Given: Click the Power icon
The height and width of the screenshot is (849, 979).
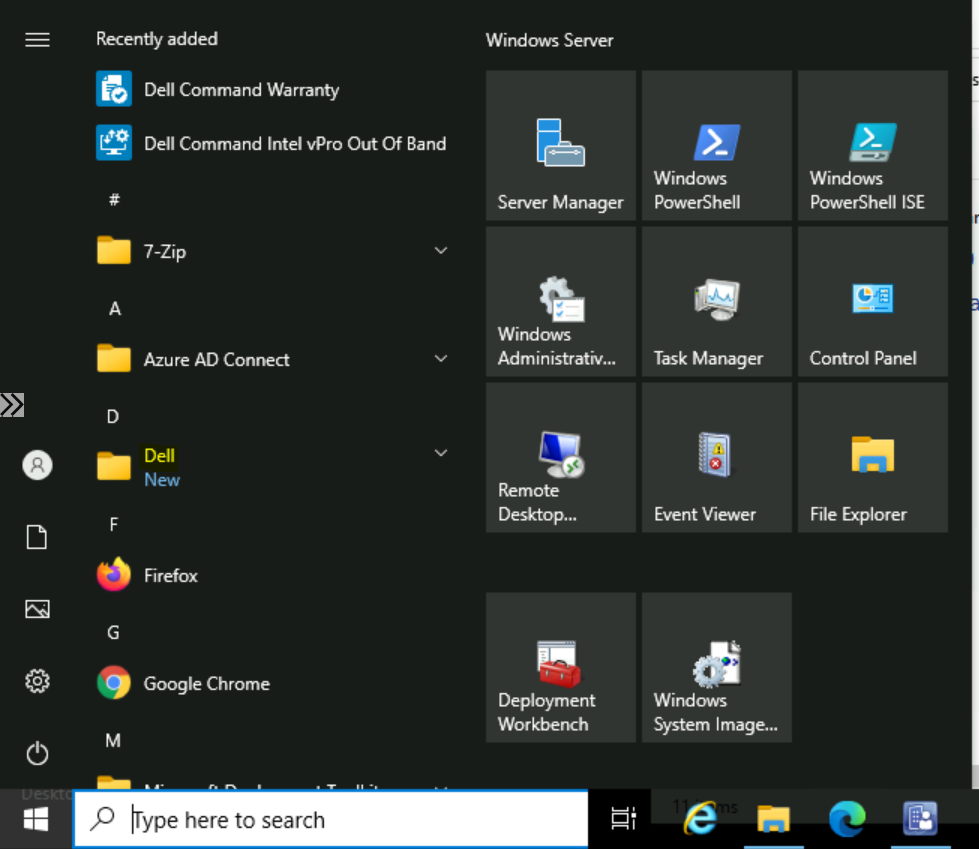Looking at the screenshot, I should tap(37, 753).
